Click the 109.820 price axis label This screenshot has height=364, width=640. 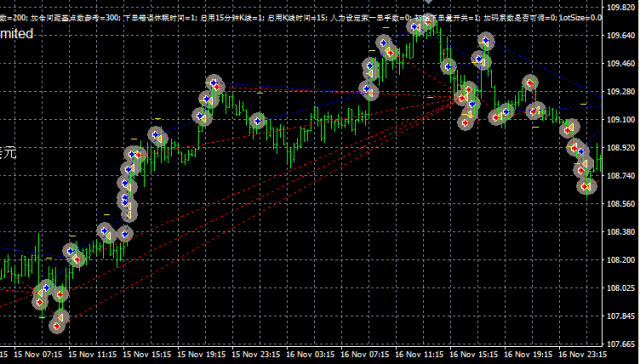[620, 7]
